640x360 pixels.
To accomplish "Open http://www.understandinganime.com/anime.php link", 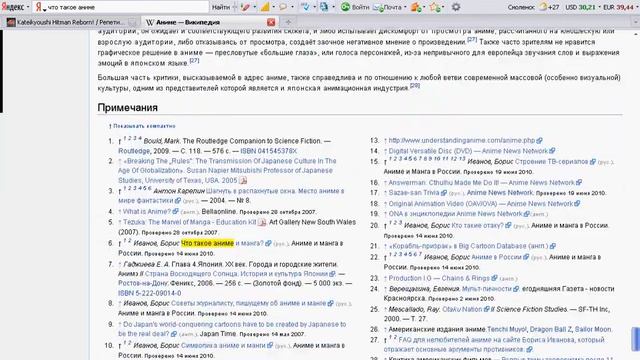I will coord(462,140).
